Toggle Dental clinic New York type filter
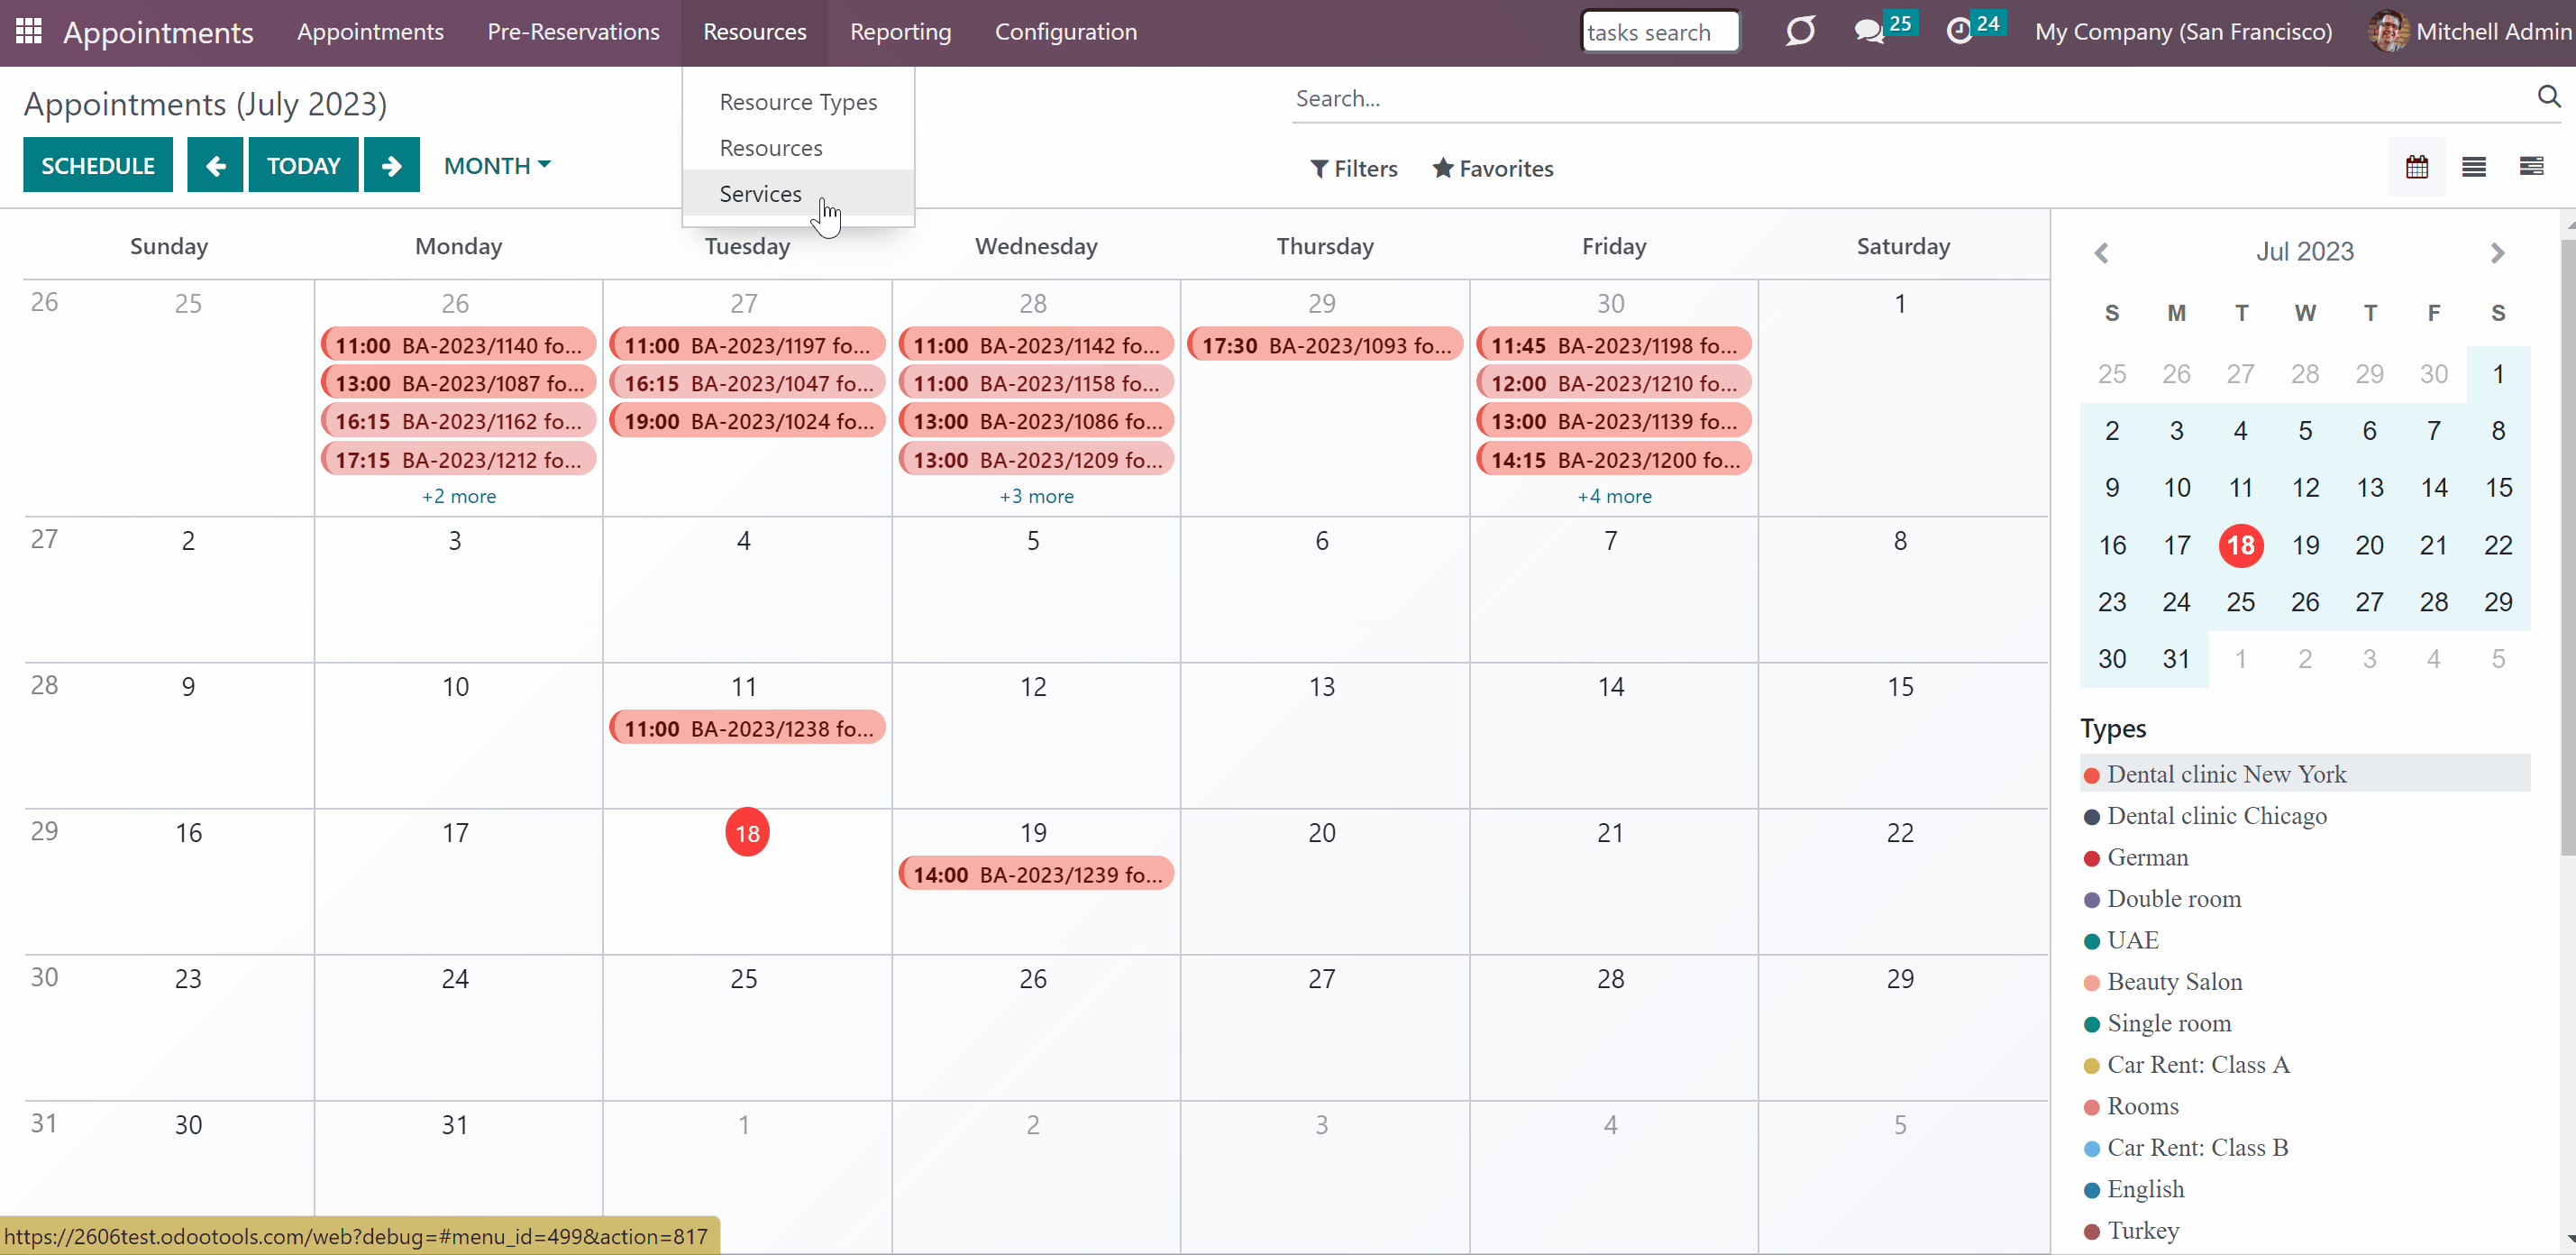The width and height of the screenshot is (2576, 1255). (x=2305, y=774)
